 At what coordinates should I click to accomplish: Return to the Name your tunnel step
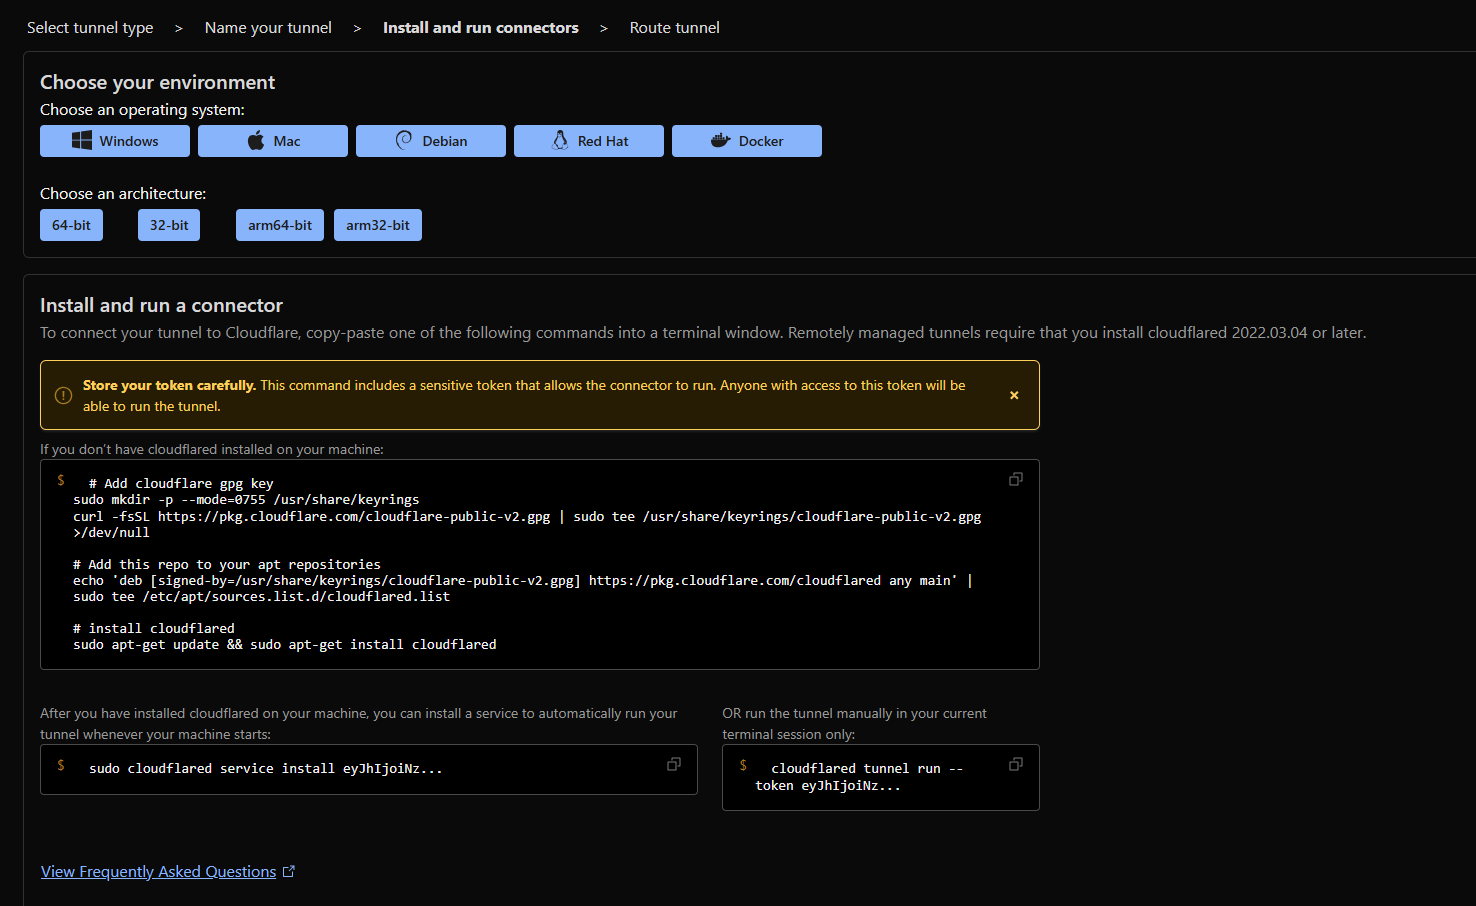[268, 28]
